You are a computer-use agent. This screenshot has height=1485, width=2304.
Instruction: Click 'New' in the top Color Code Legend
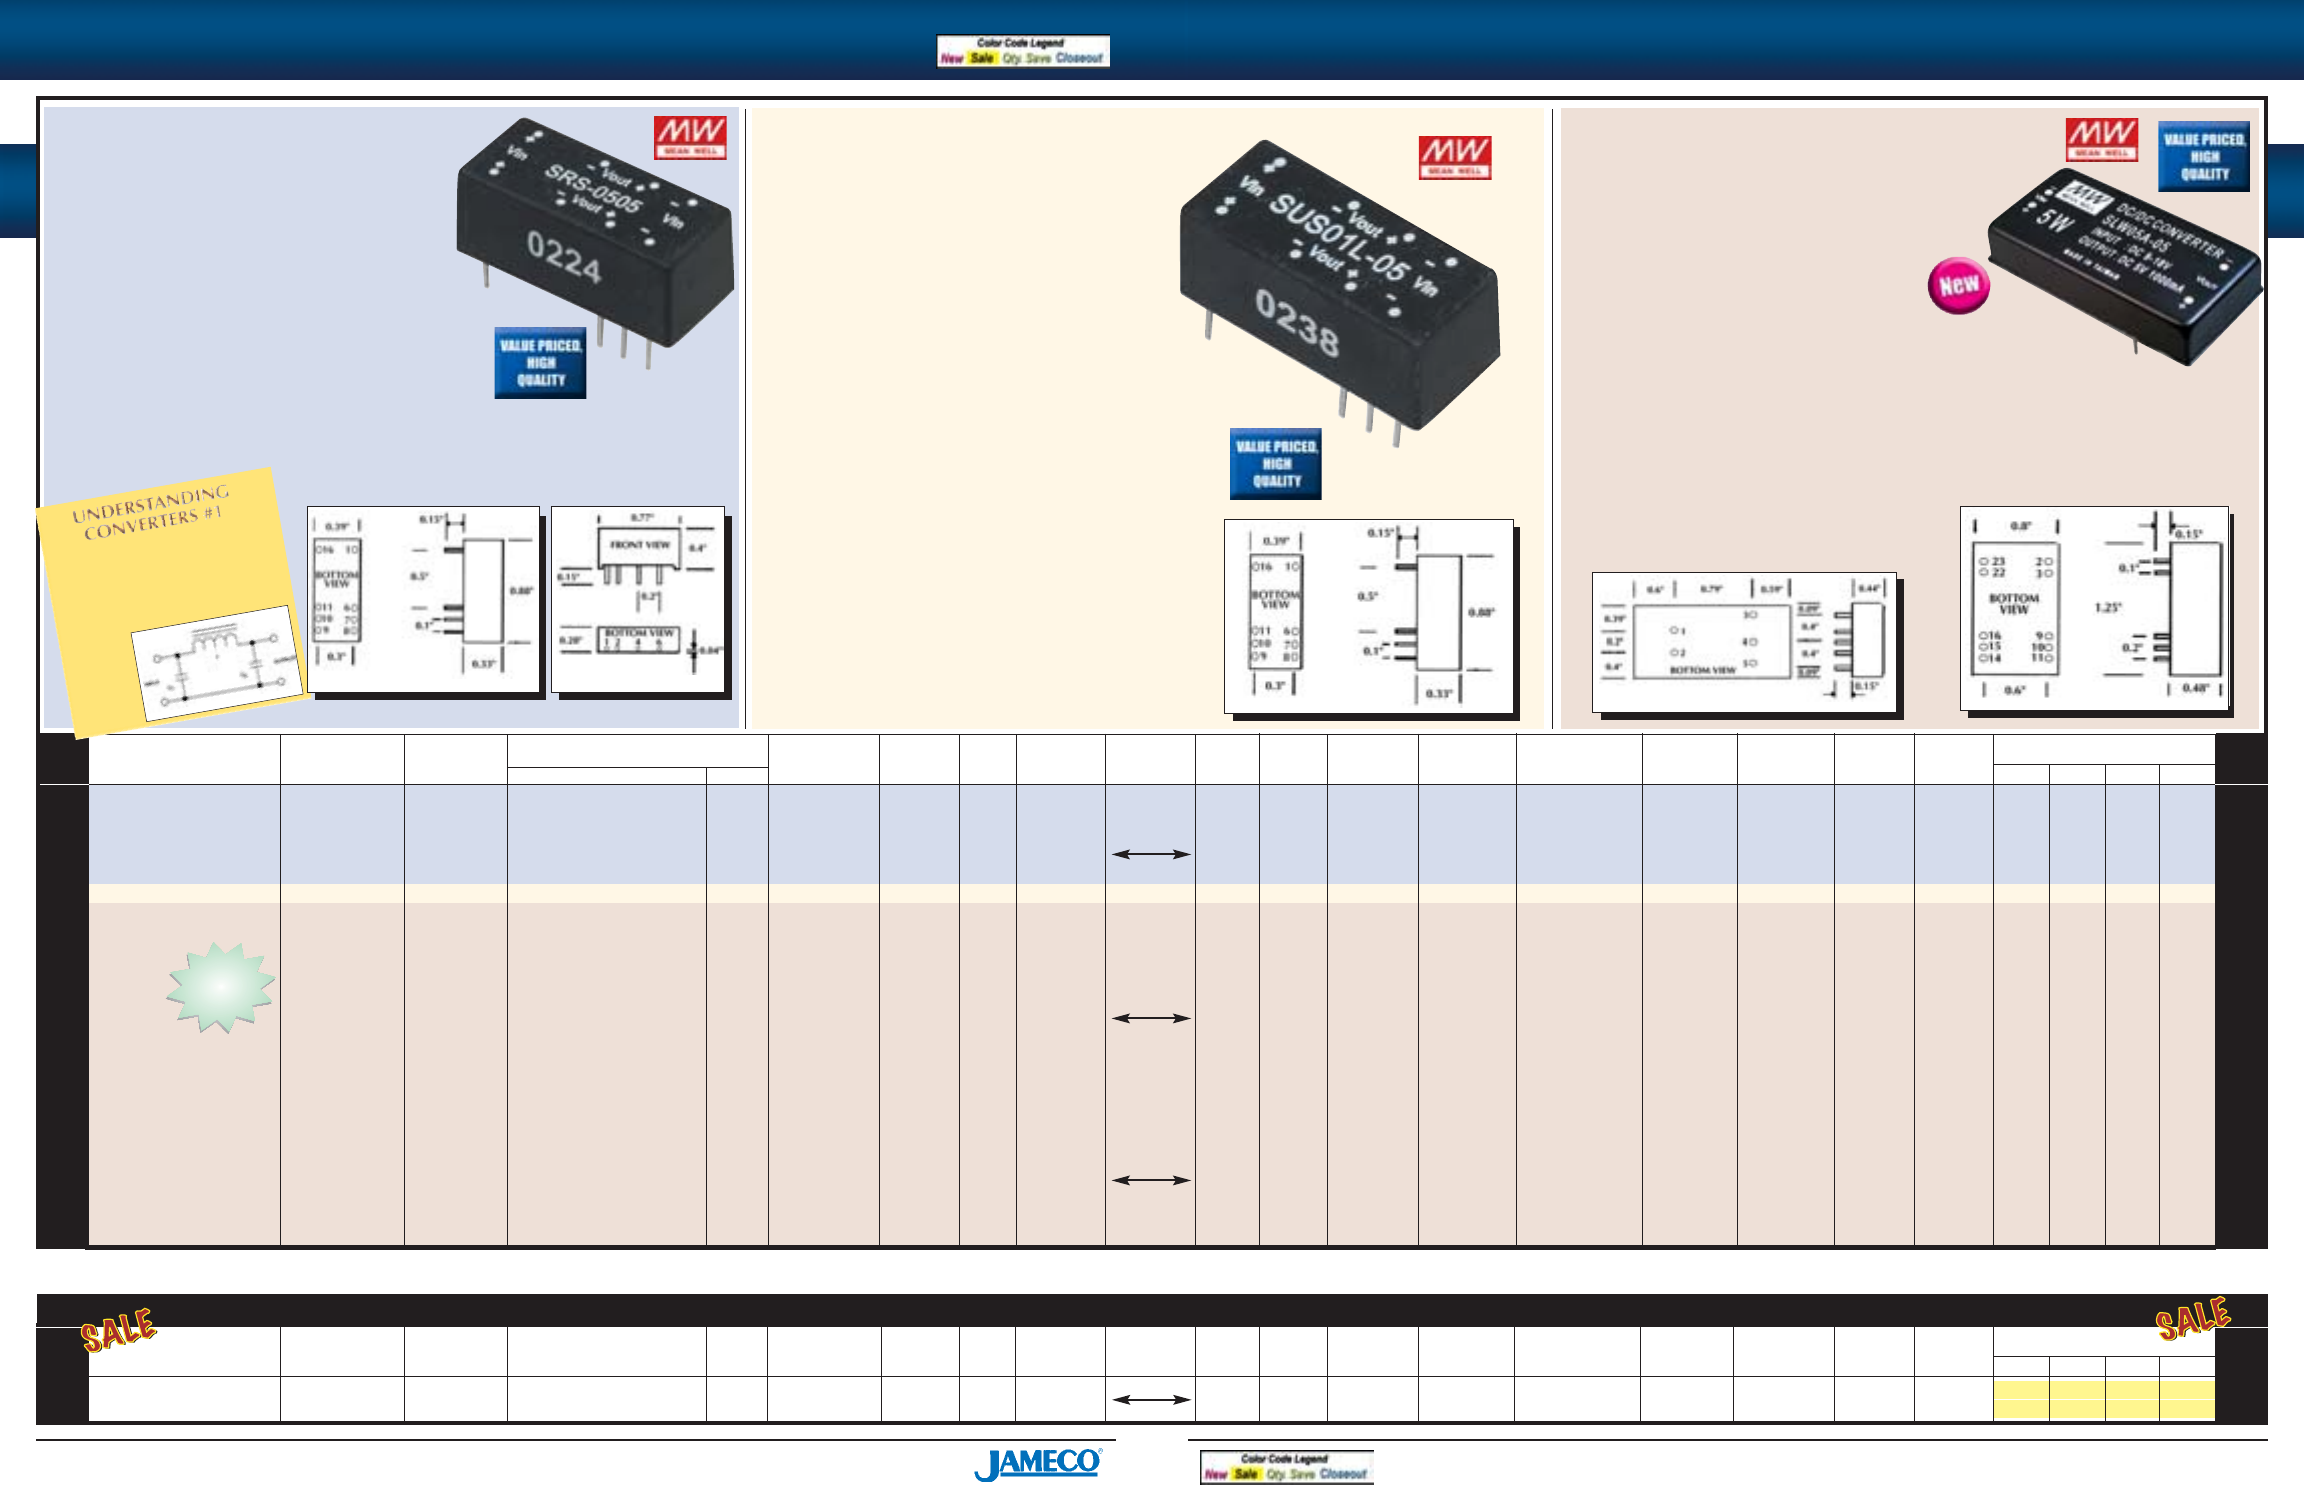tap(952, 58)
